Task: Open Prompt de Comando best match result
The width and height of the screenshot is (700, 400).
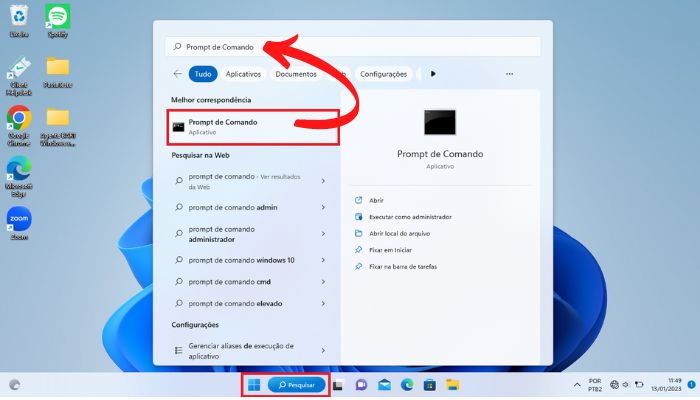Action: [253, 127]
